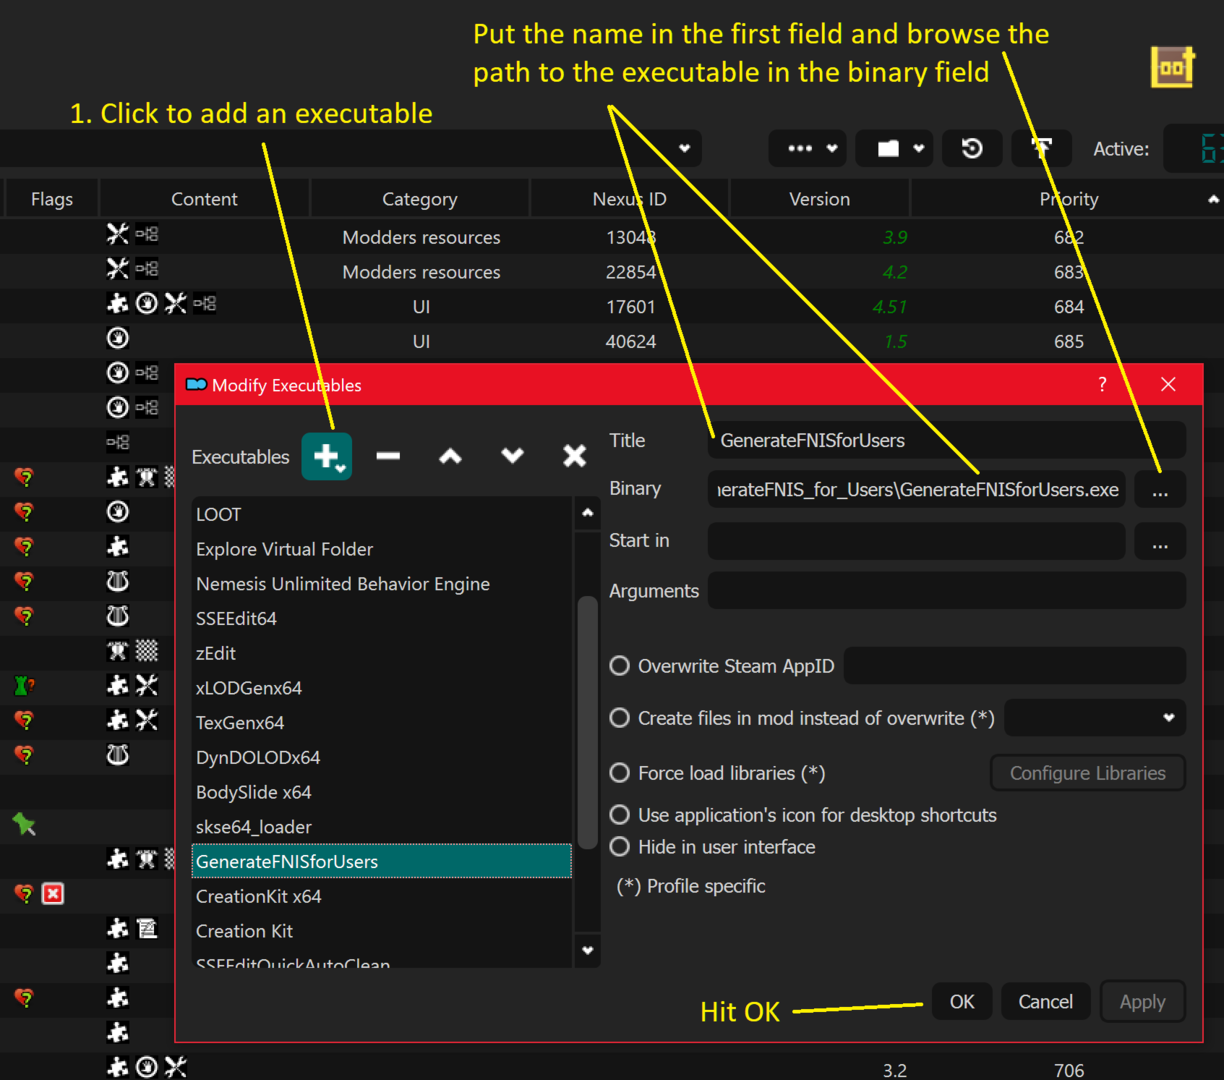1224x1080 pixels.
Task: Open the help question mark in dialog
Action: click(x=1102, y=384)
